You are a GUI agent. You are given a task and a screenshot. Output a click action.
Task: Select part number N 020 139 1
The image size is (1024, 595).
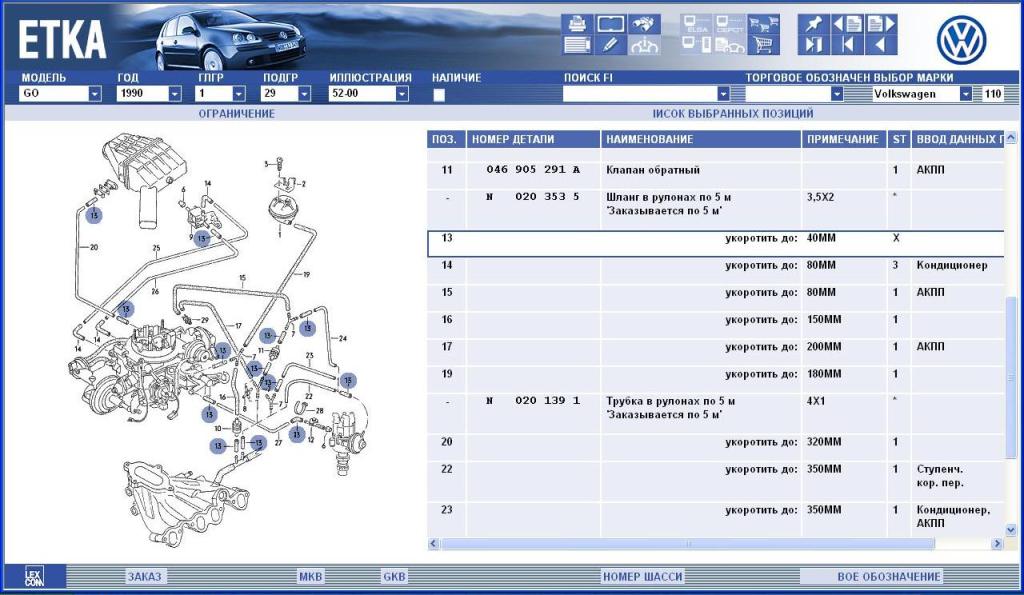coord(533,401)
